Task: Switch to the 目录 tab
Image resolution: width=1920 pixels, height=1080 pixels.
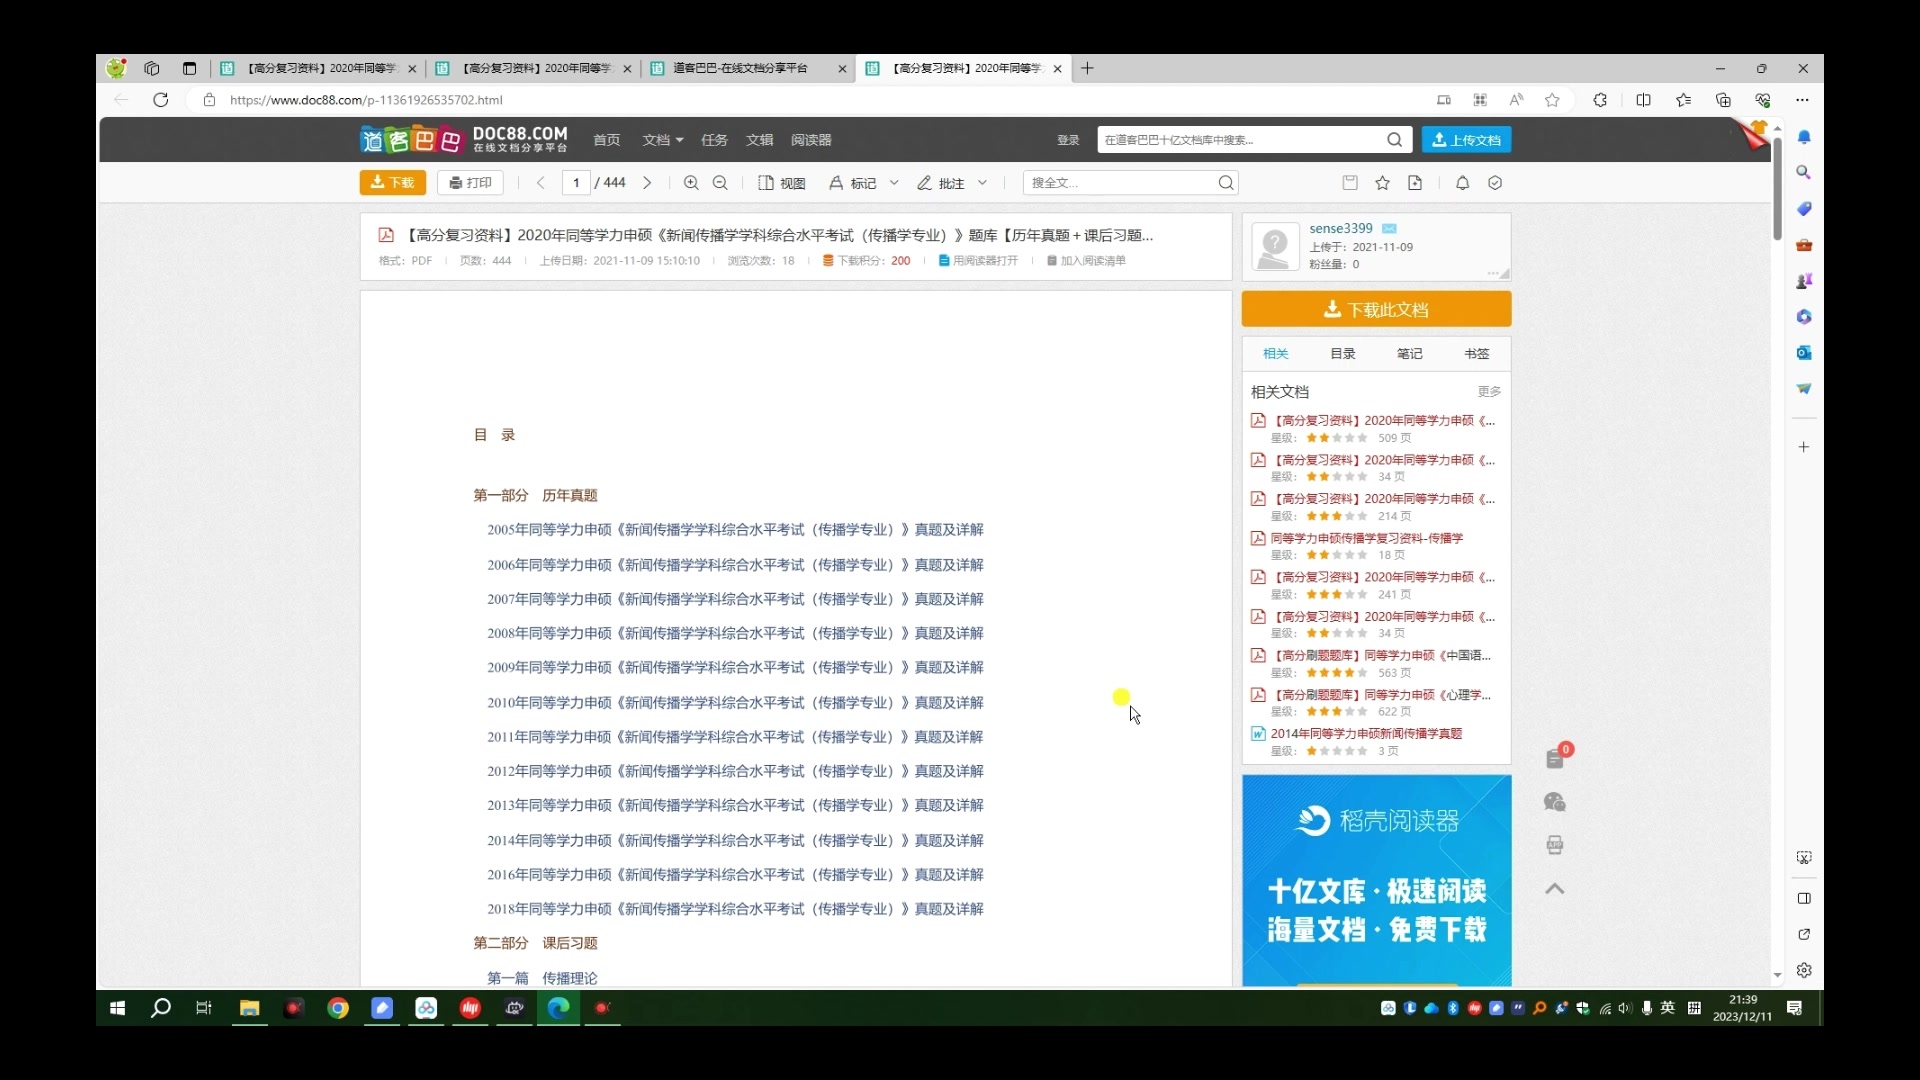Action: pos(1343,354)
